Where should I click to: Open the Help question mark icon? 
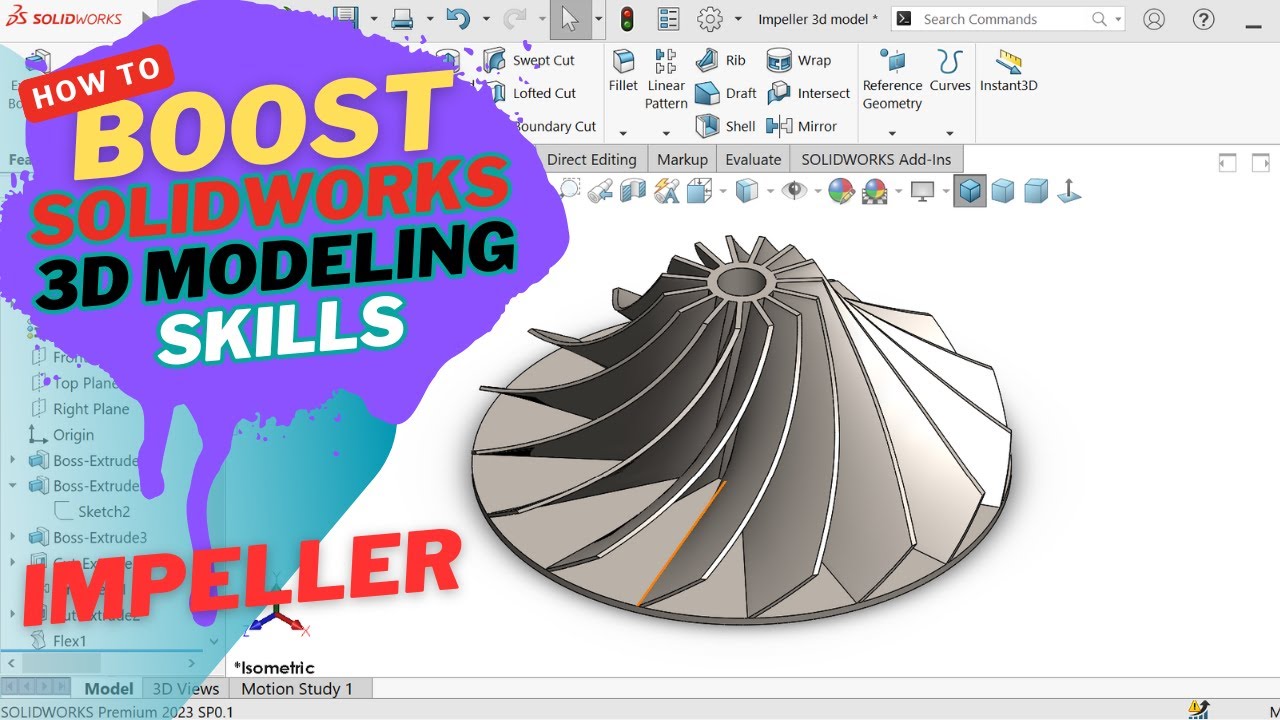[1204, 19]
